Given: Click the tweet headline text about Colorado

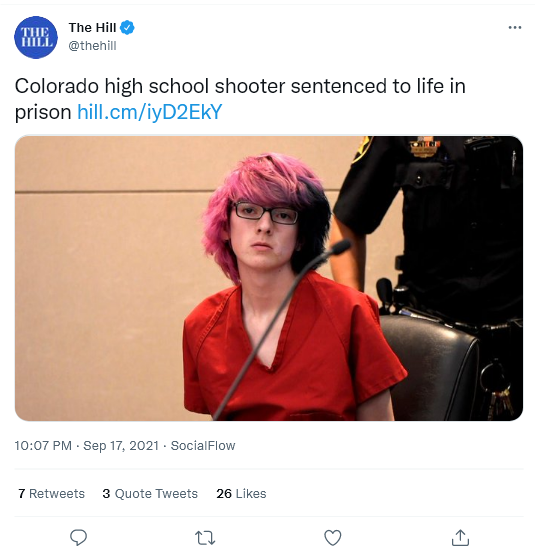Looking at the screenshot, I should pyautogui.click(x=240, y=99).
